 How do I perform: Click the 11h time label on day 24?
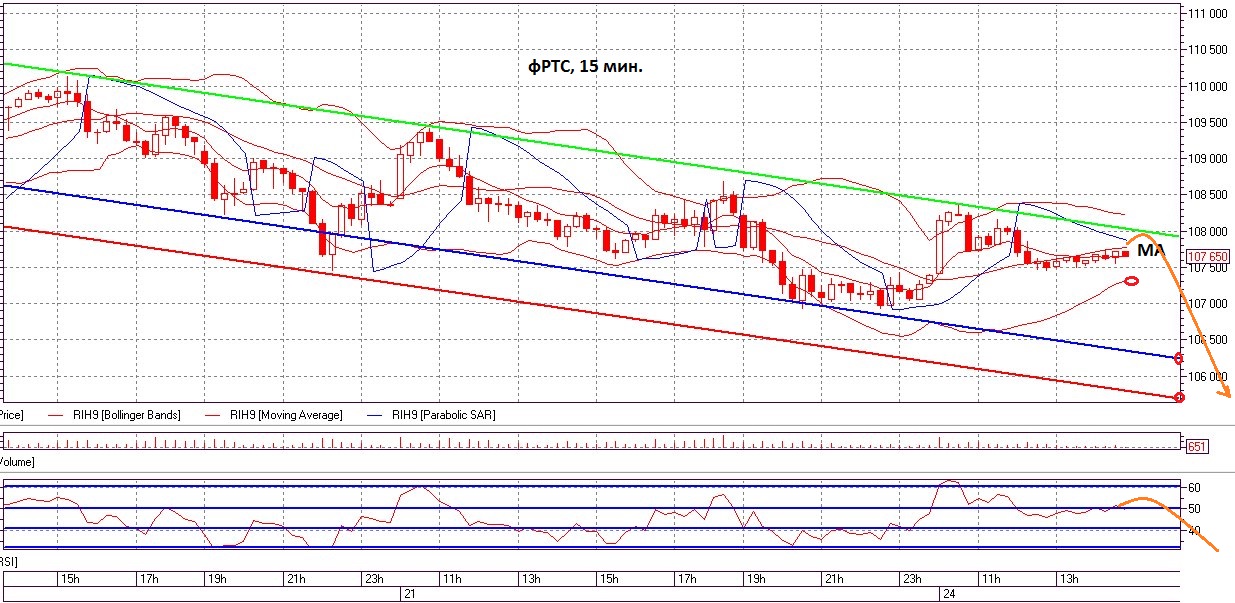(990, 579)
